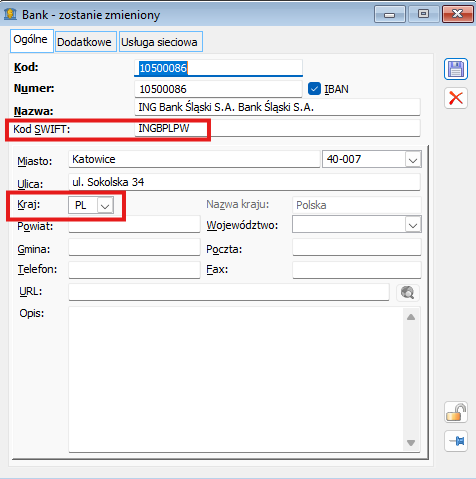Maximize the Bank window
The height and width of the screenshot is (479, 476).
[x=423, y=14]
